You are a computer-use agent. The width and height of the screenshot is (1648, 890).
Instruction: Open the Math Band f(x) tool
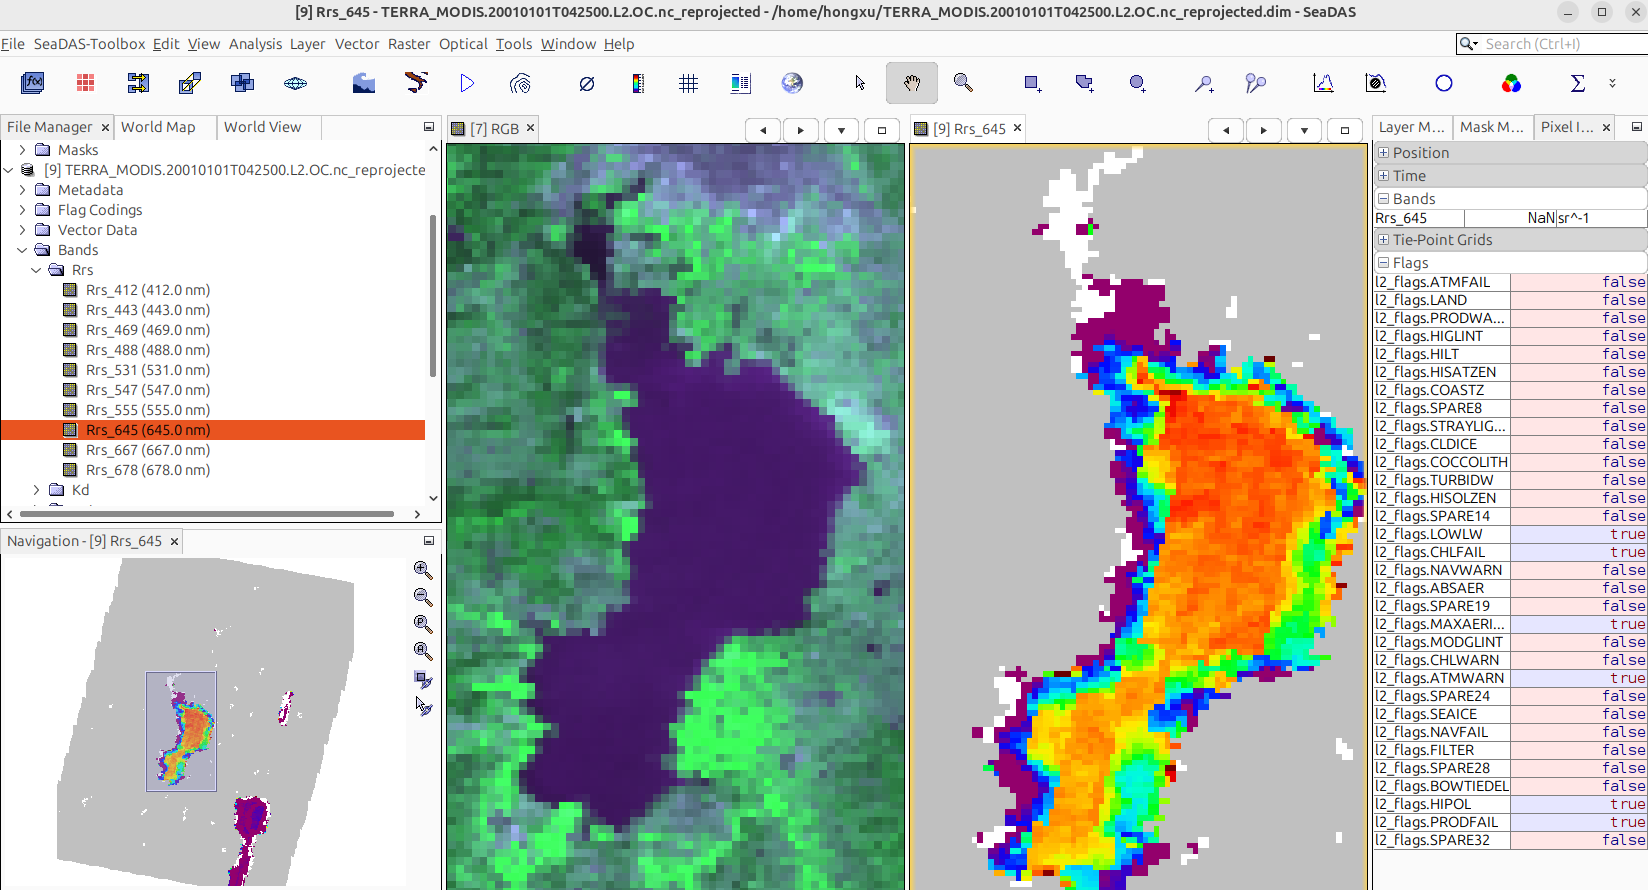coord(33,83)
